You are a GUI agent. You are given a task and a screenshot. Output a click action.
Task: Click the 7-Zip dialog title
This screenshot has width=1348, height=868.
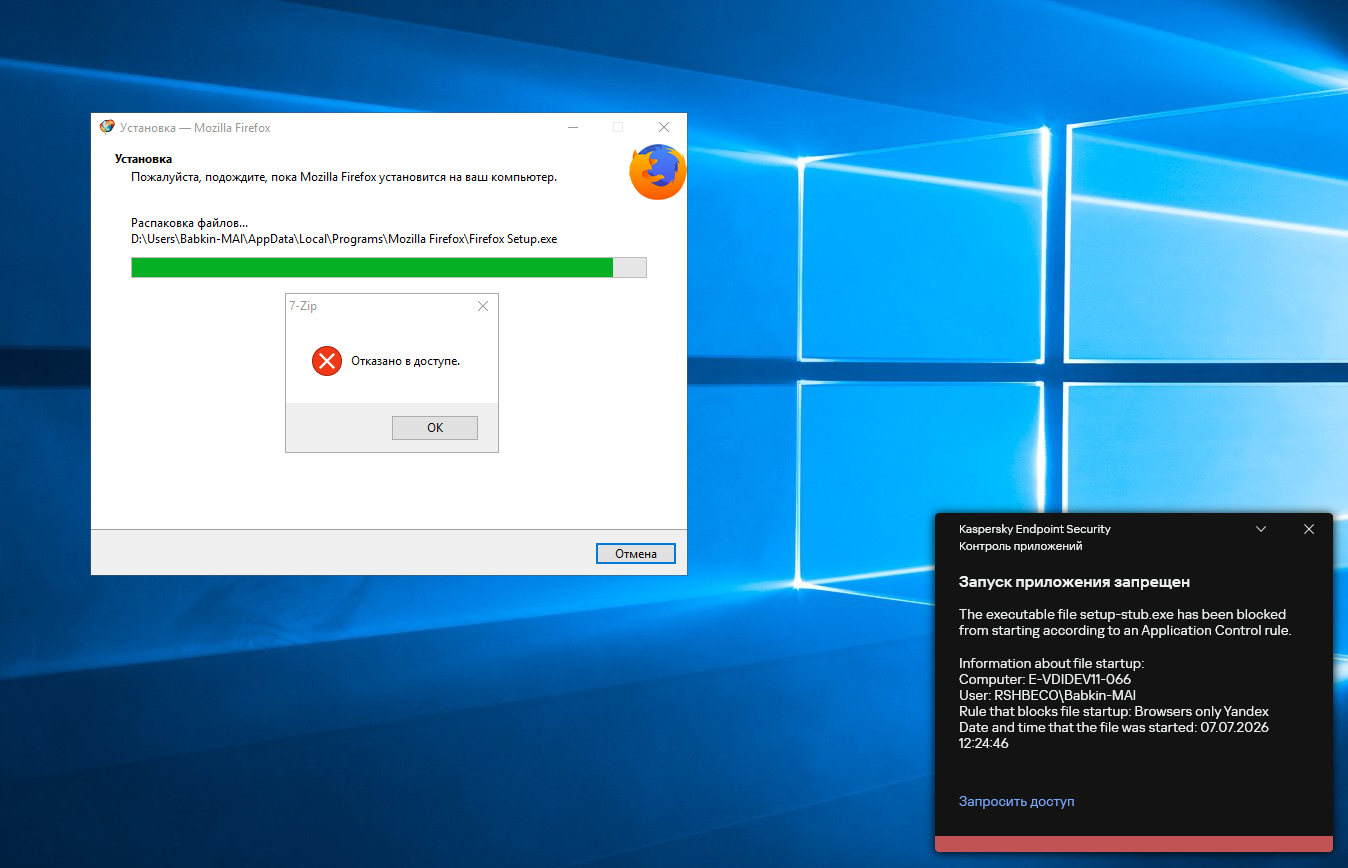[303, 306]
